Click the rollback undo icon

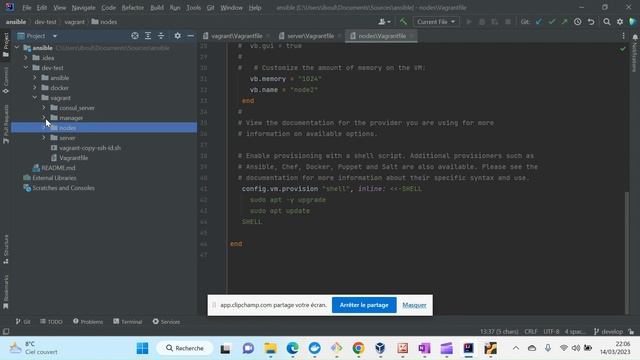[591, 22]
